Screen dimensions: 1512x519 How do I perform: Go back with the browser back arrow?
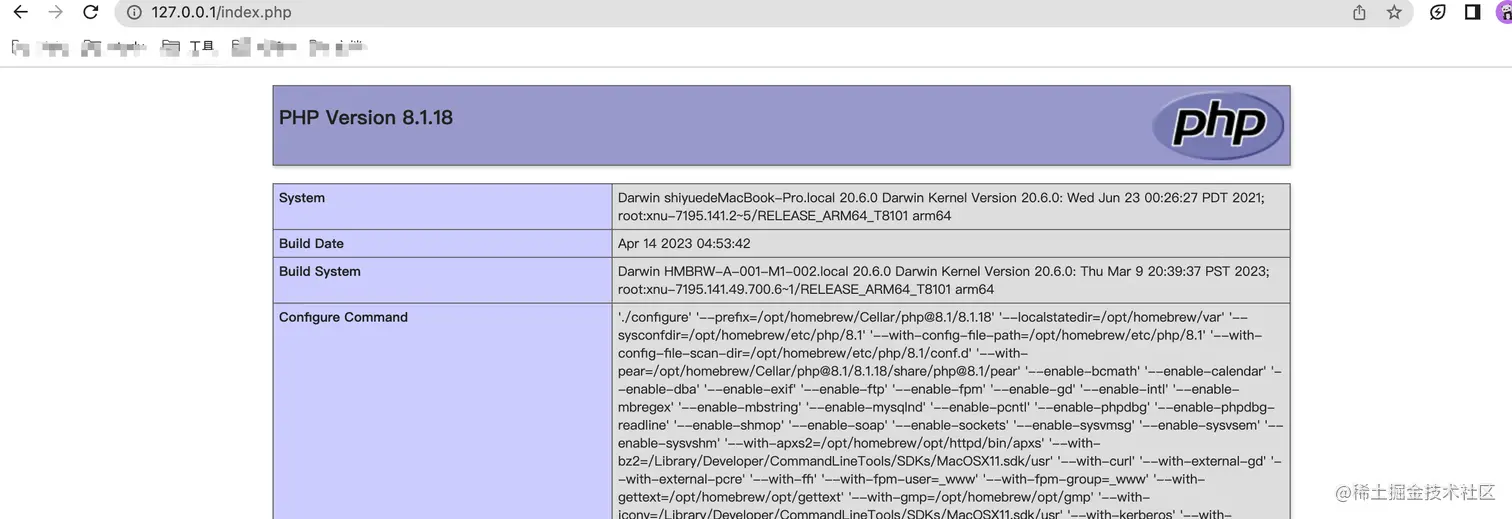[20, 12]
